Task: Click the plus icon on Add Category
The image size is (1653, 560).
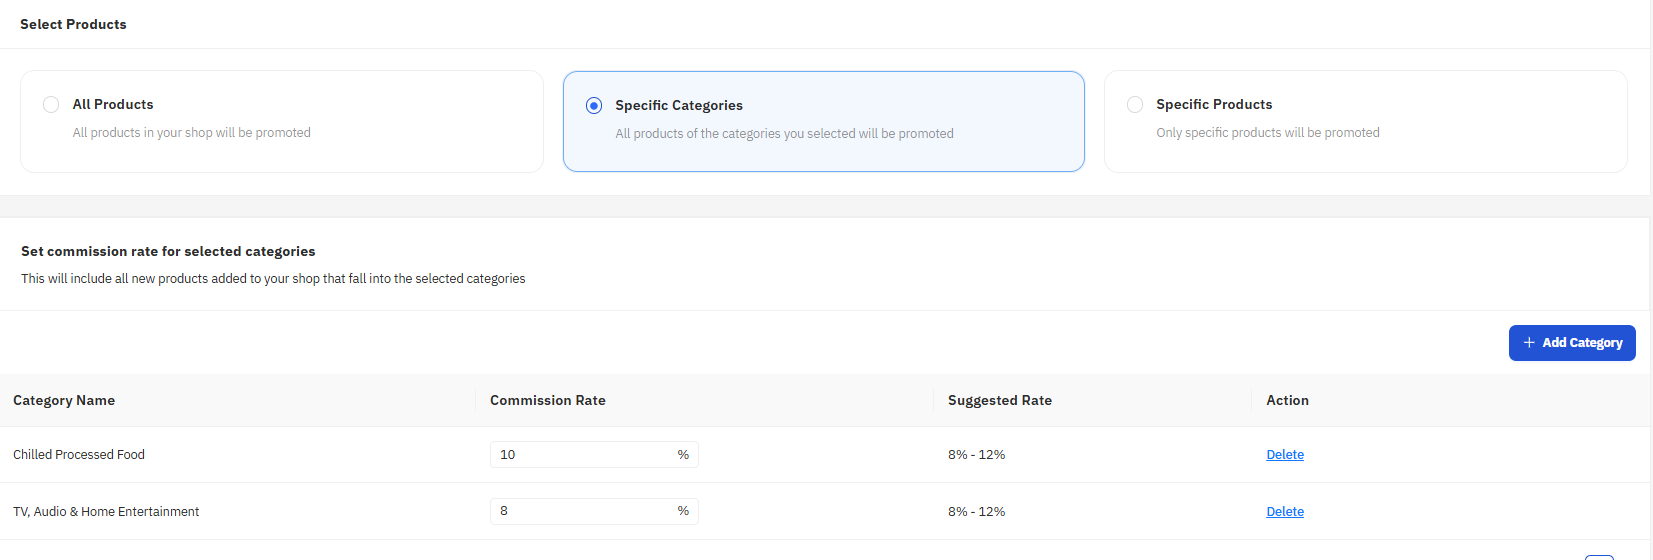Action: 1529,343
